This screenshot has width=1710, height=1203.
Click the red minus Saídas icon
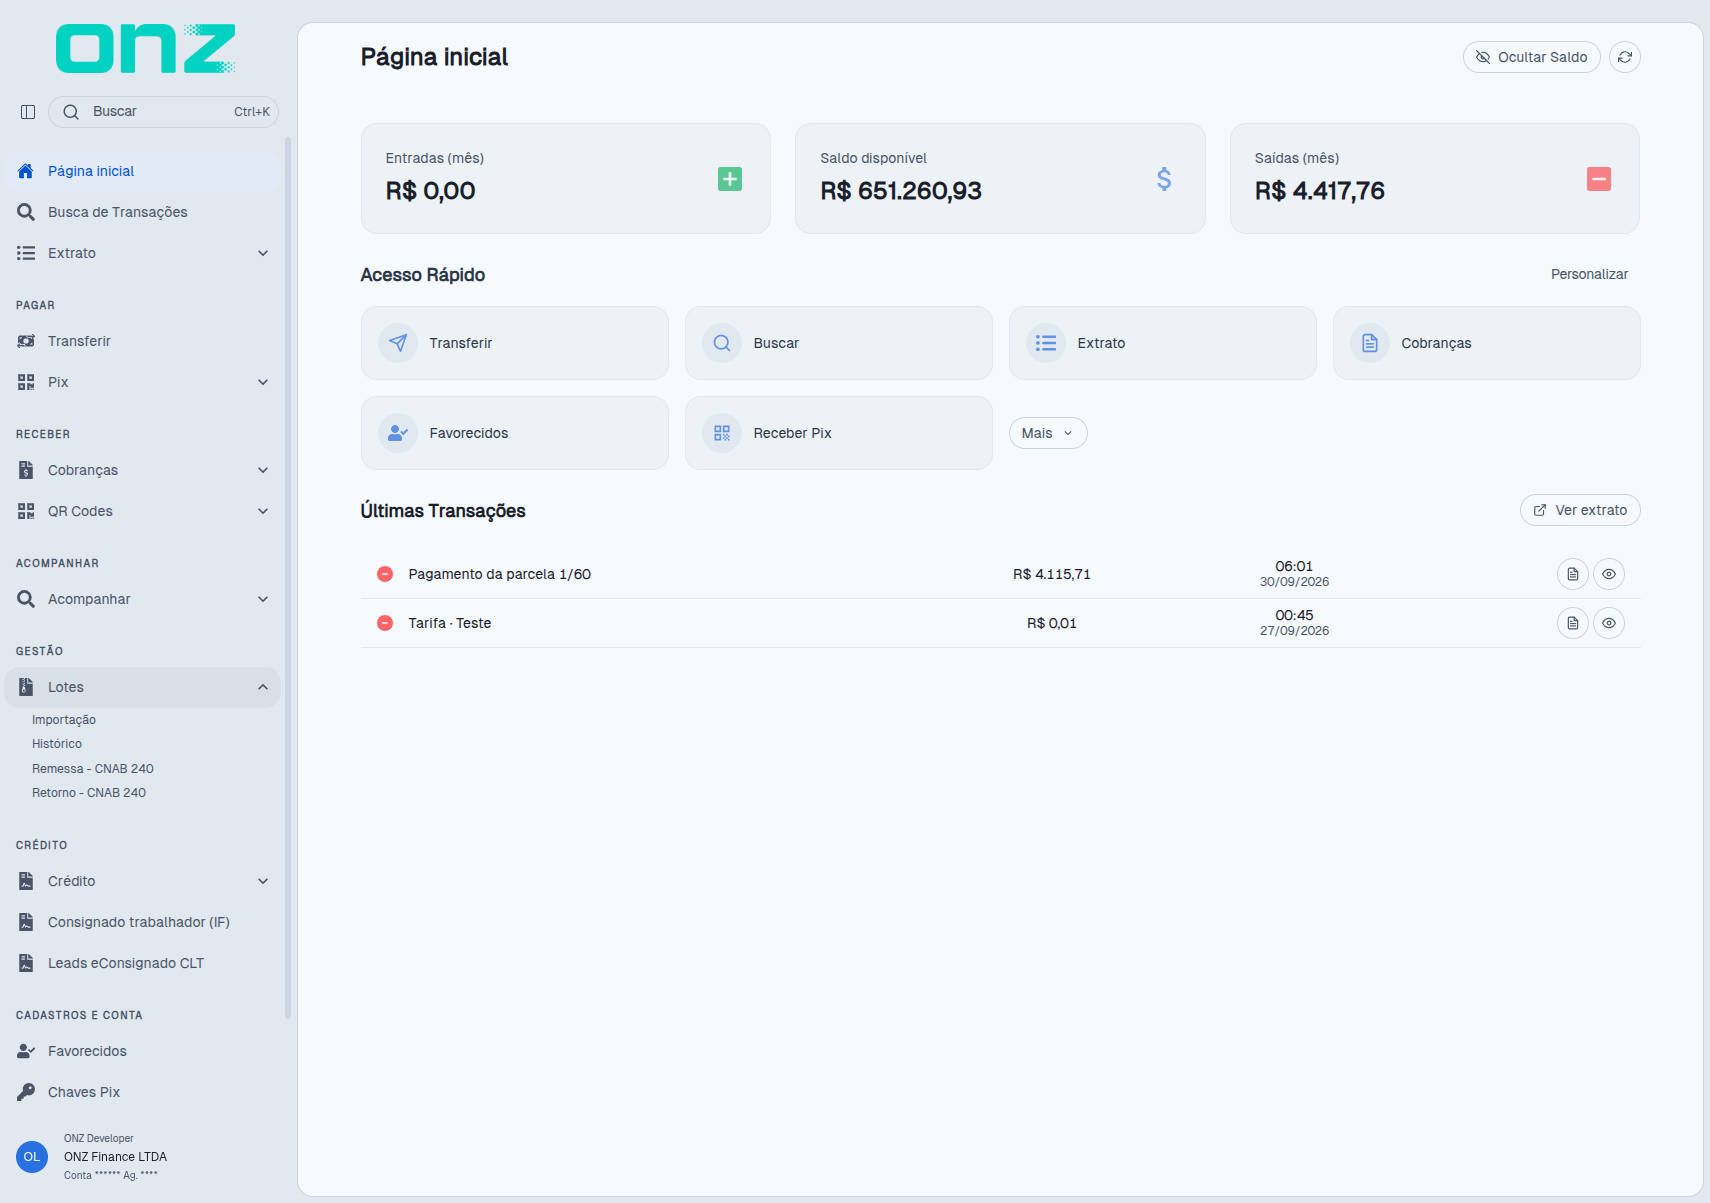1599,179
